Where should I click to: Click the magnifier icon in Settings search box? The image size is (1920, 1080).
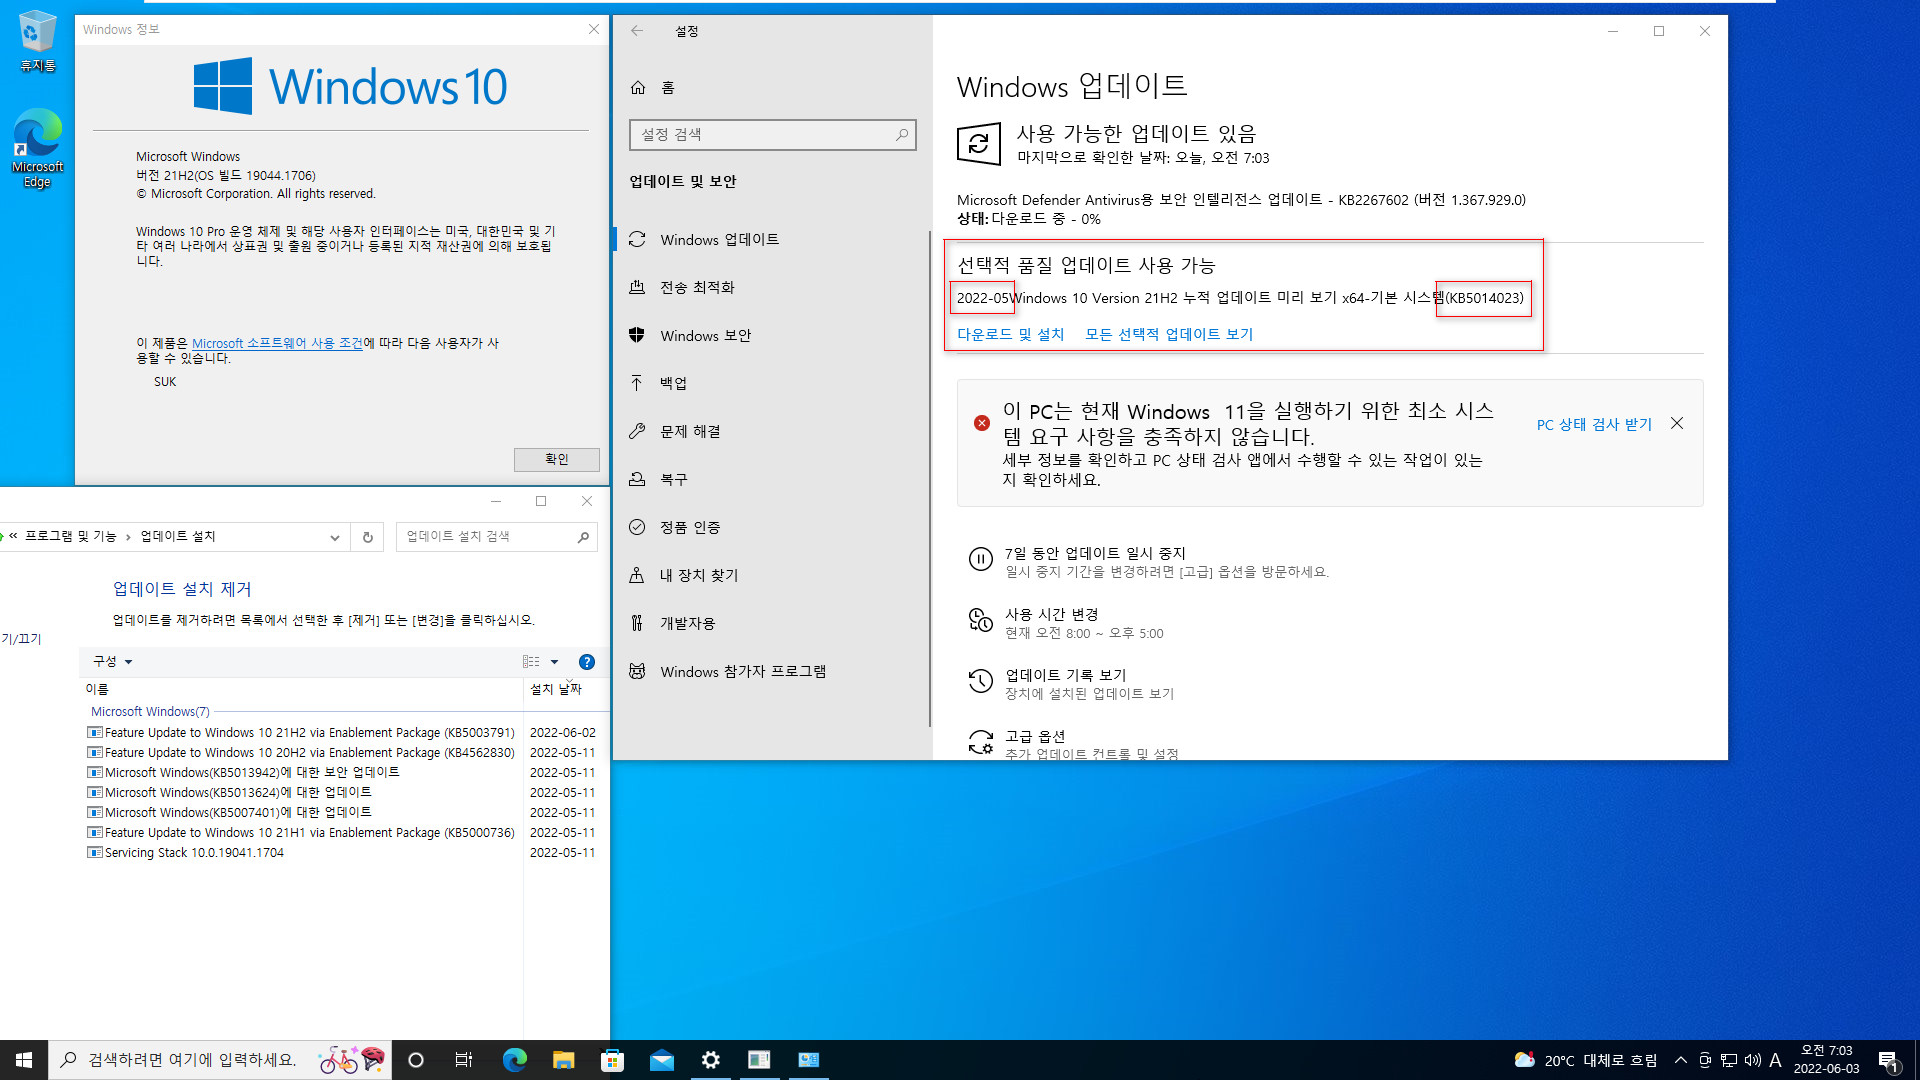tap(901, 134)
